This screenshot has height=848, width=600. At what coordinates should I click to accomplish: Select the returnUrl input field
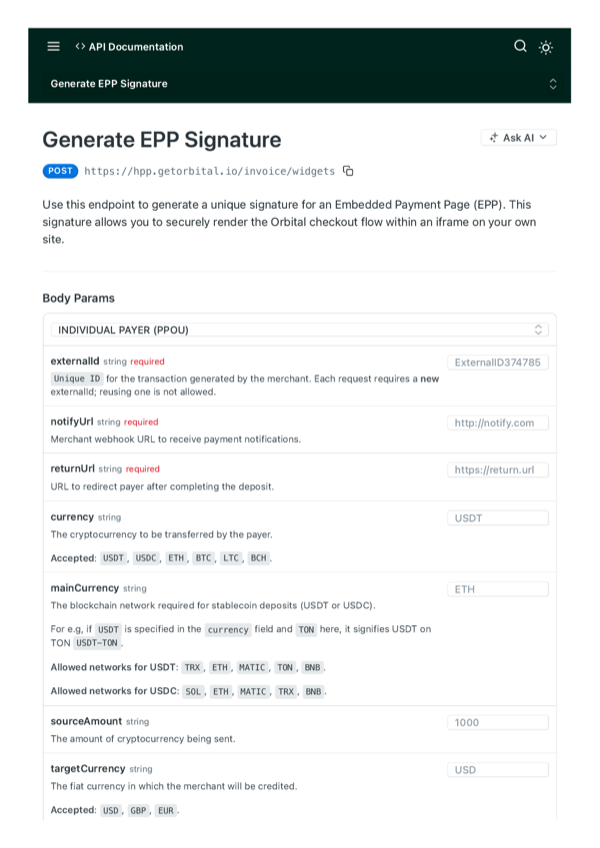pos(498,469)
